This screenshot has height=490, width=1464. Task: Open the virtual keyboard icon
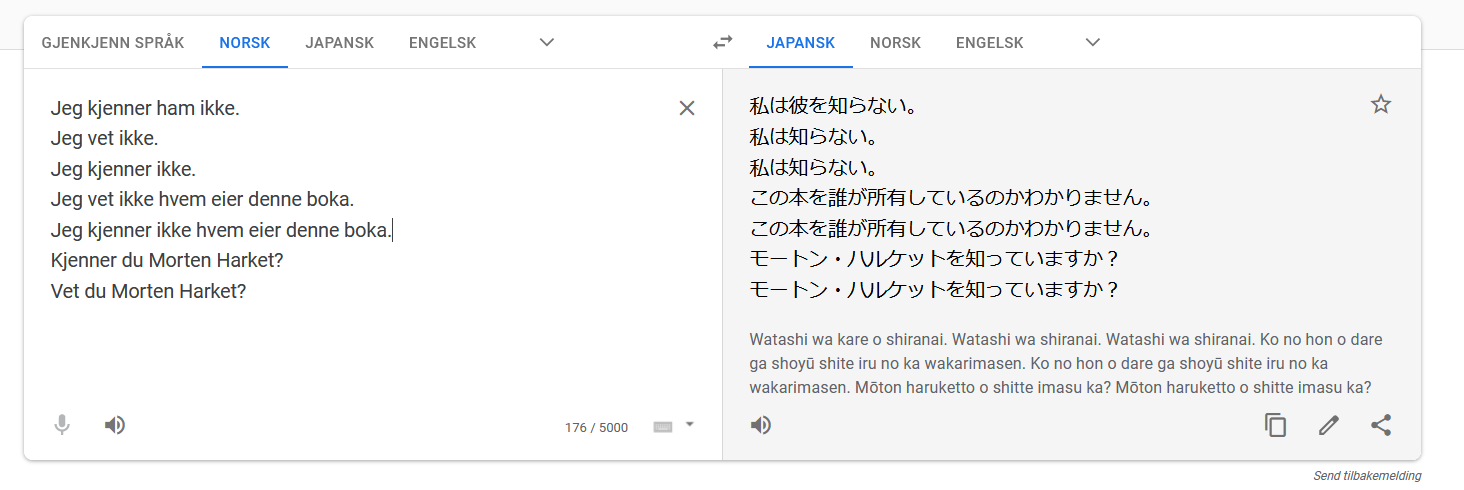(x=663, y=427)
